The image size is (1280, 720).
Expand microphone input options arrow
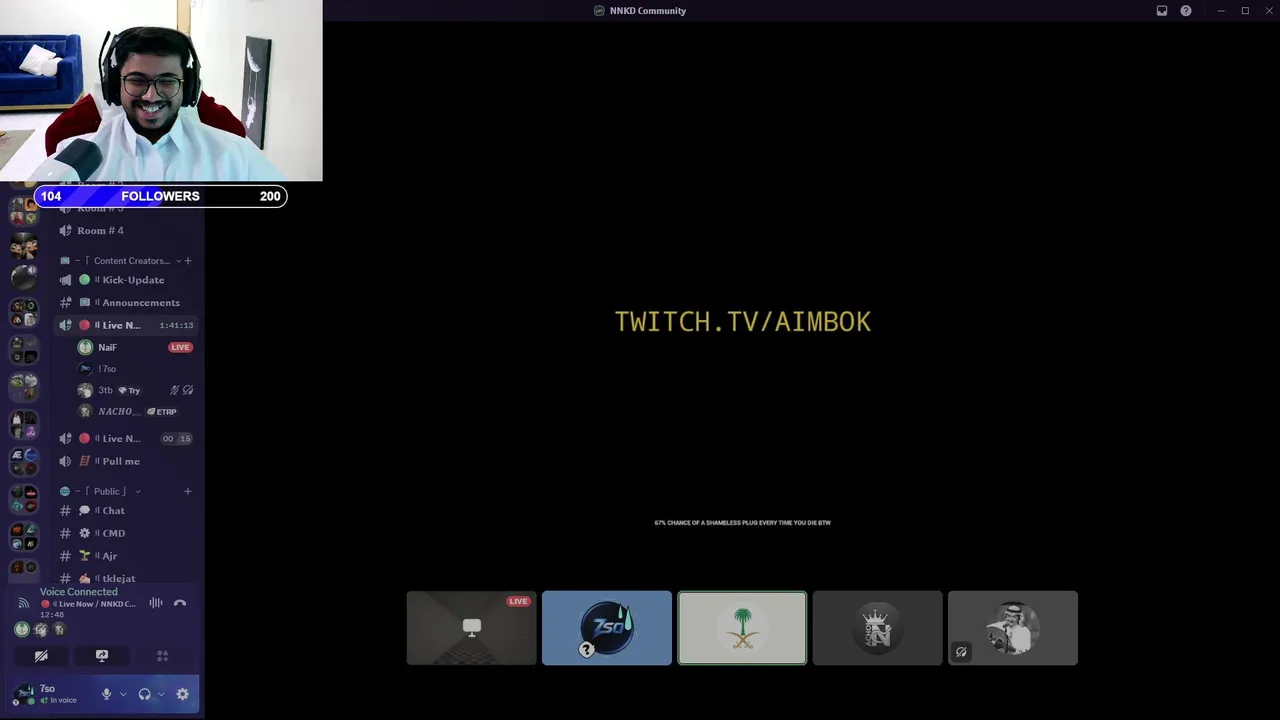(123, 694)
